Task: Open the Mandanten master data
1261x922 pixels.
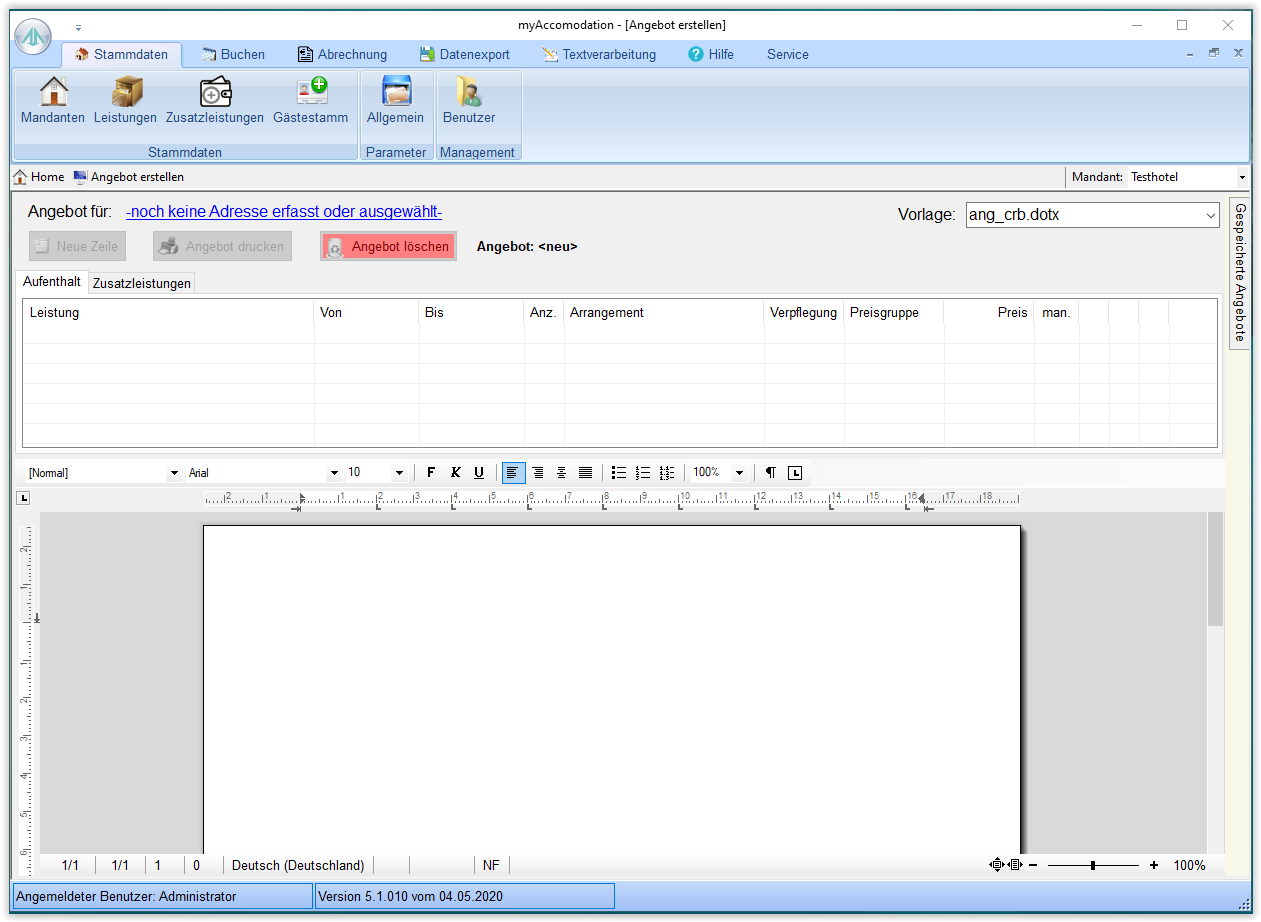Action: click(x=53, y=101)
